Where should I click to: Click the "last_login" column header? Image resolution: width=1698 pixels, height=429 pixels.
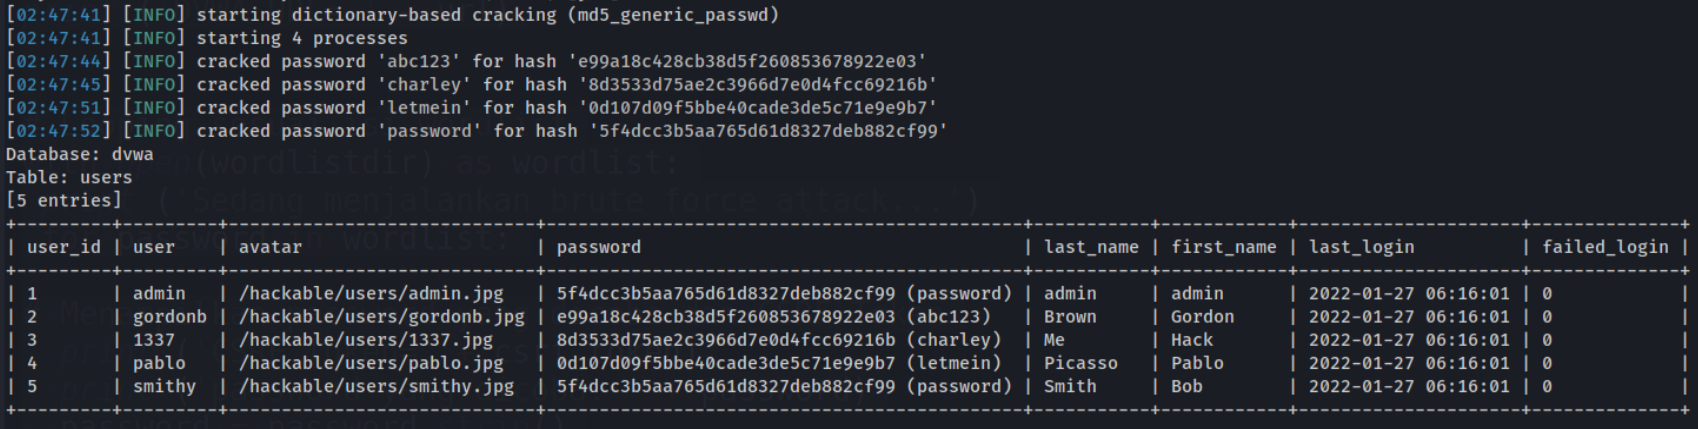1361,247
